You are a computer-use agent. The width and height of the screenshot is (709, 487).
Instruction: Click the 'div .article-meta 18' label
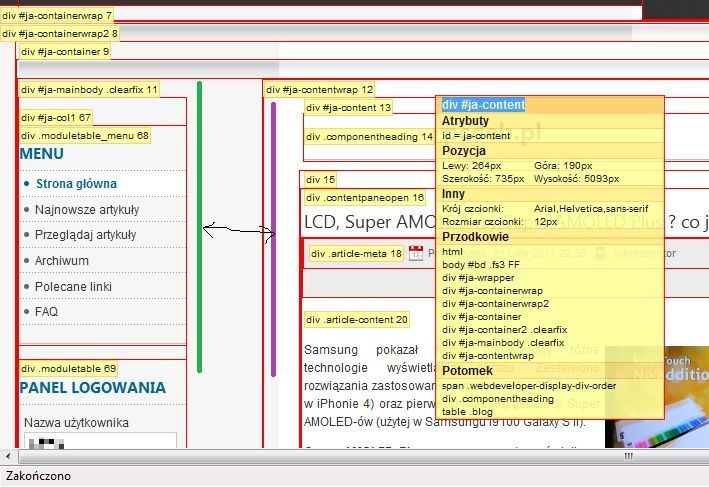pyautogui.click(x=356, y=254)
